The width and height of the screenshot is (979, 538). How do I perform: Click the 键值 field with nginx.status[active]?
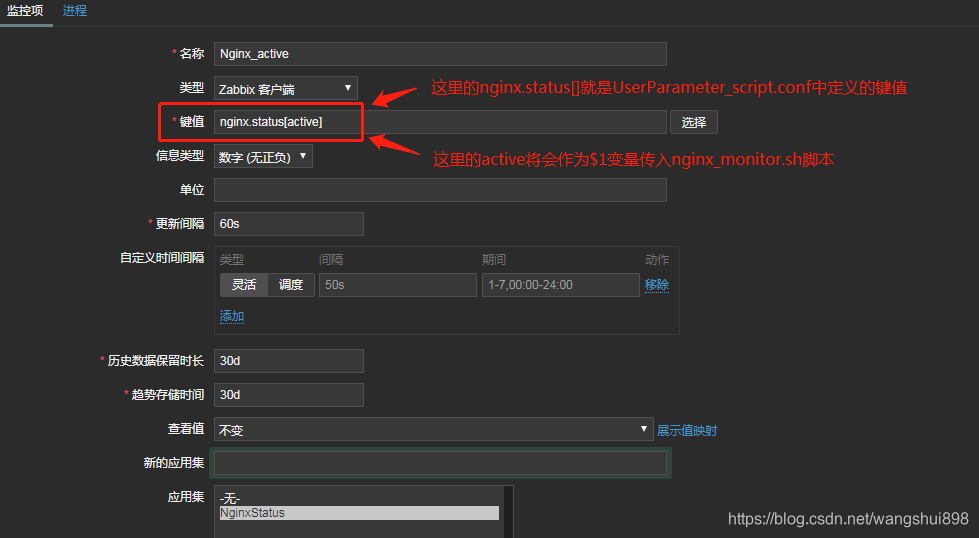coord(440,122)
